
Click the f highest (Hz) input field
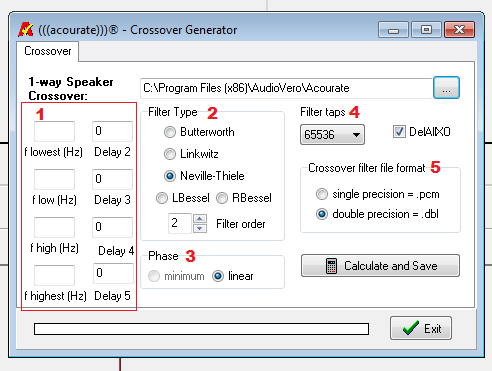click(54, 275)
